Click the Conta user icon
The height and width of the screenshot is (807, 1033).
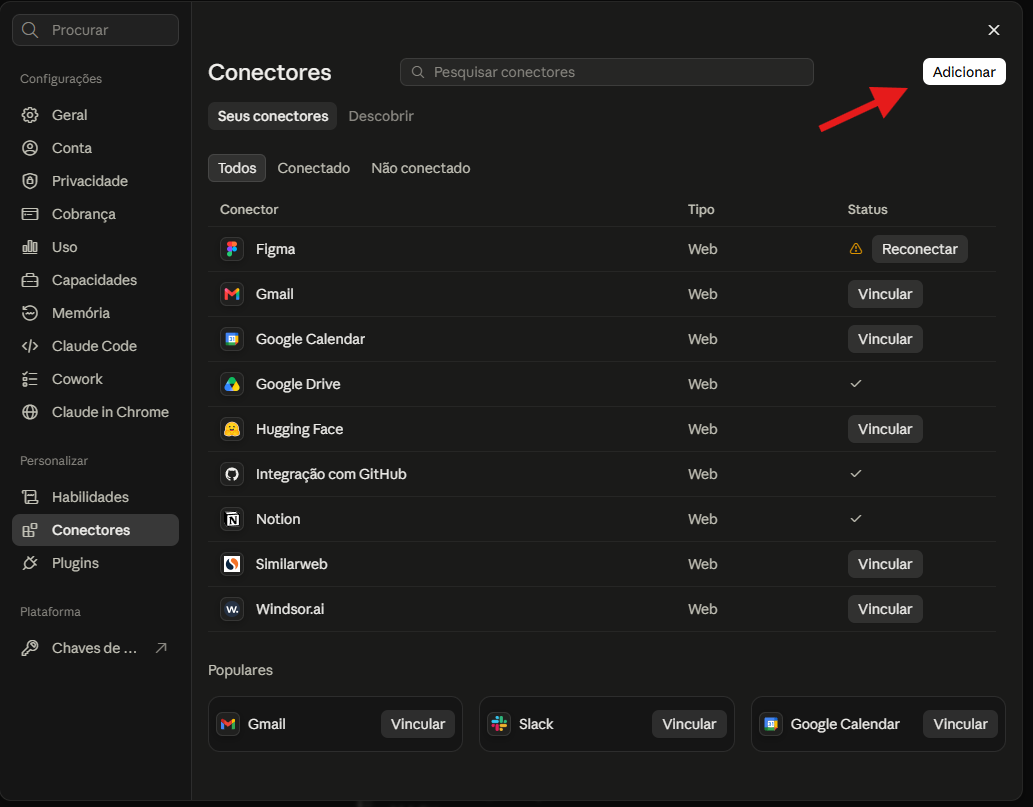(30, 148)
